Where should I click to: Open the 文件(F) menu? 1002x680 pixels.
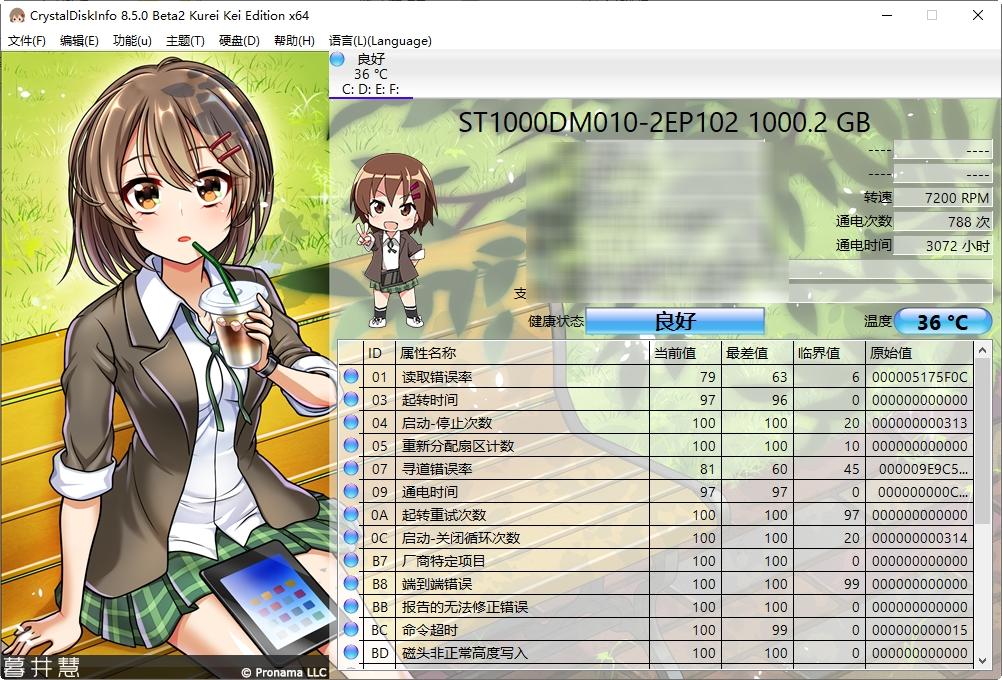(27, 41)
